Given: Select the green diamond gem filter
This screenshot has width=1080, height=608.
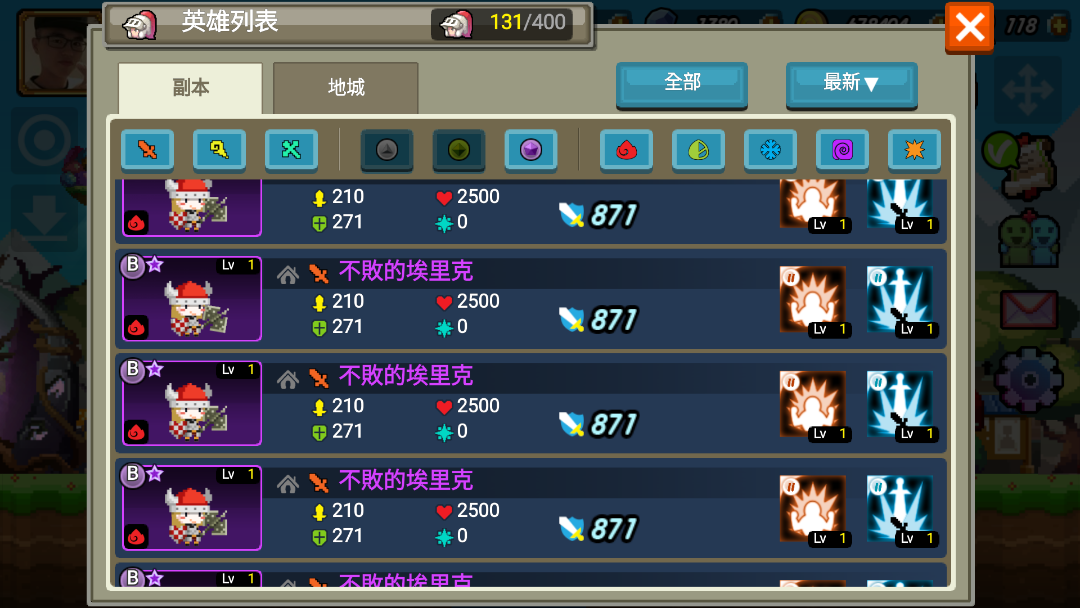Looking at the screenshot, I should (x=459, y=149).
